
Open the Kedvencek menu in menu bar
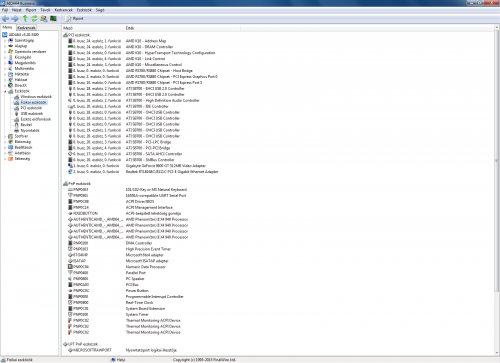63,10
